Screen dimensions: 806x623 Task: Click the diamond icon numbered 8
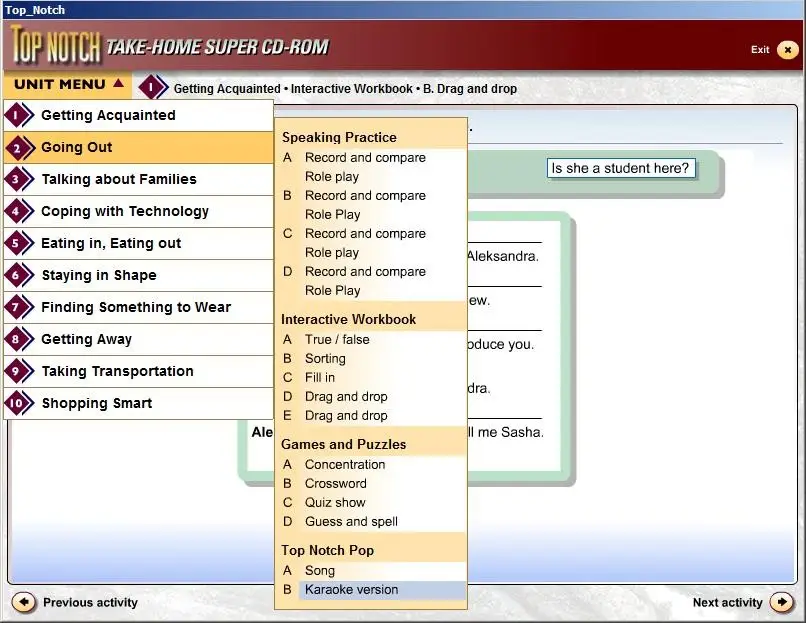19,339
